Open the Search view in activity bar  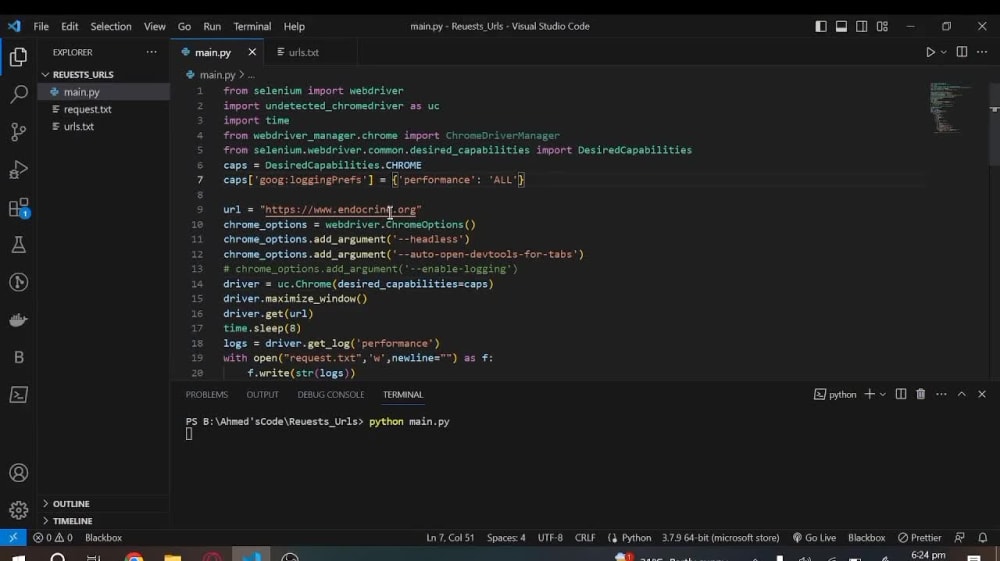click(x=18, y=94)
